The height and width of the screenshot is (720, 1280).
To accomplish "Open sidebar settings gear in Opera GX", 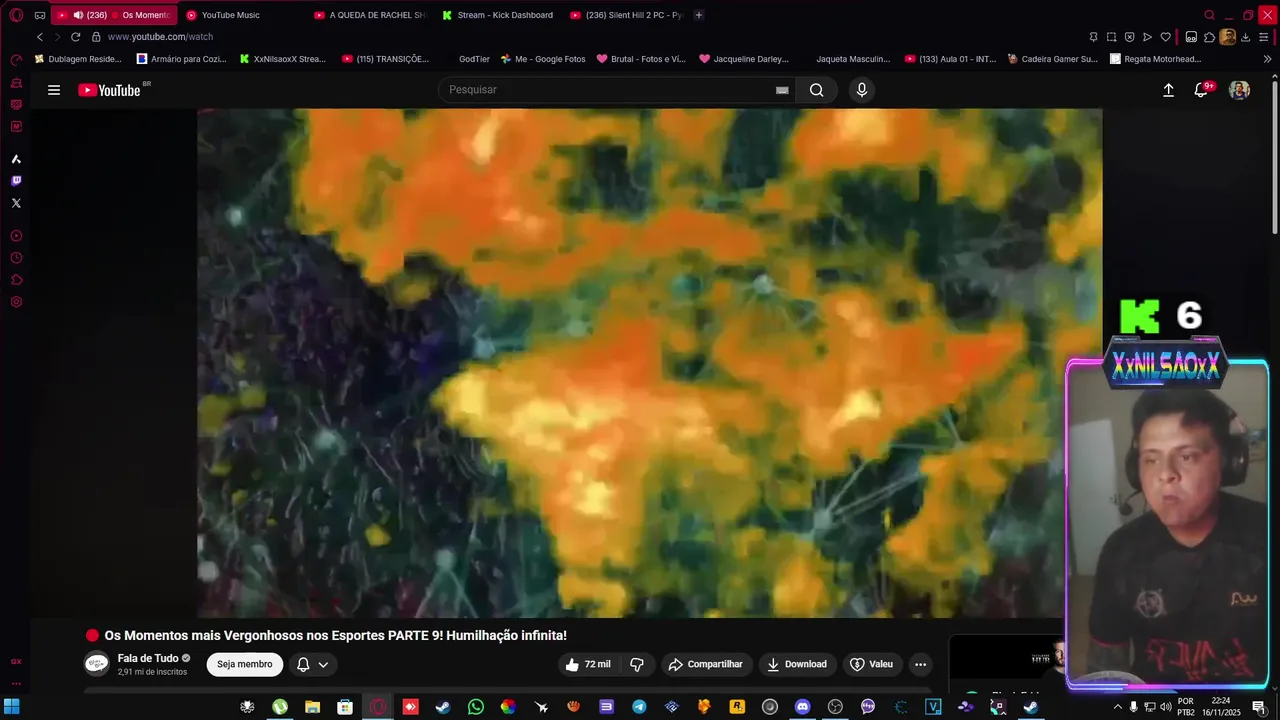I will coord(16,302).
